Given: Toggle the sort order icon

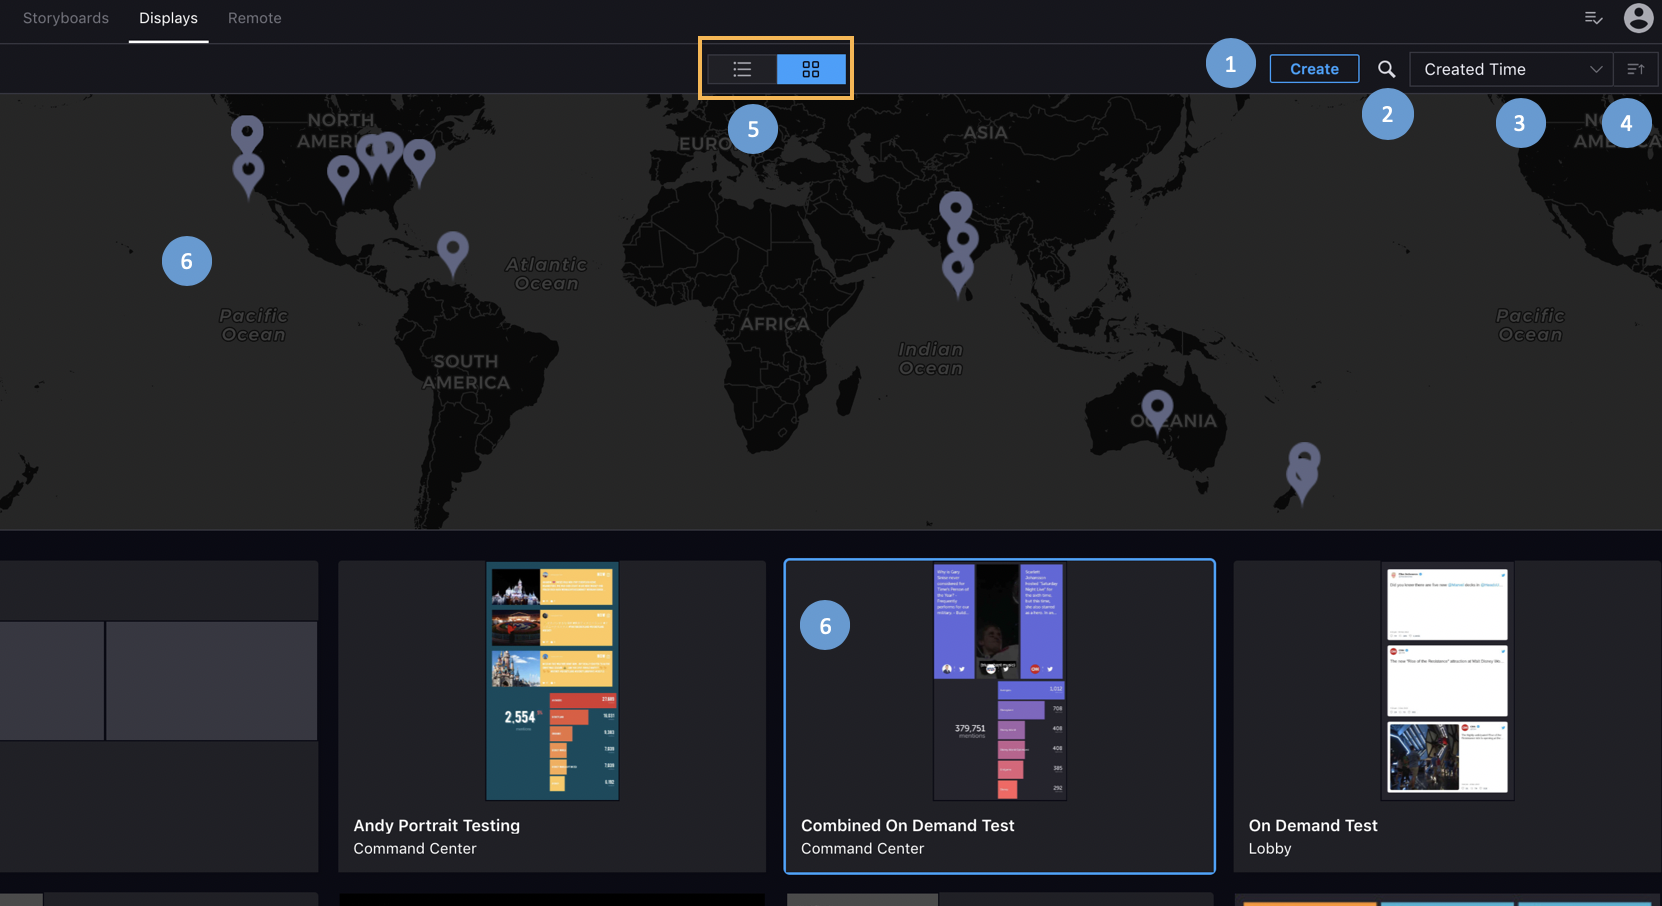Looking at the screenshot, I should [x=1636, y=69].
